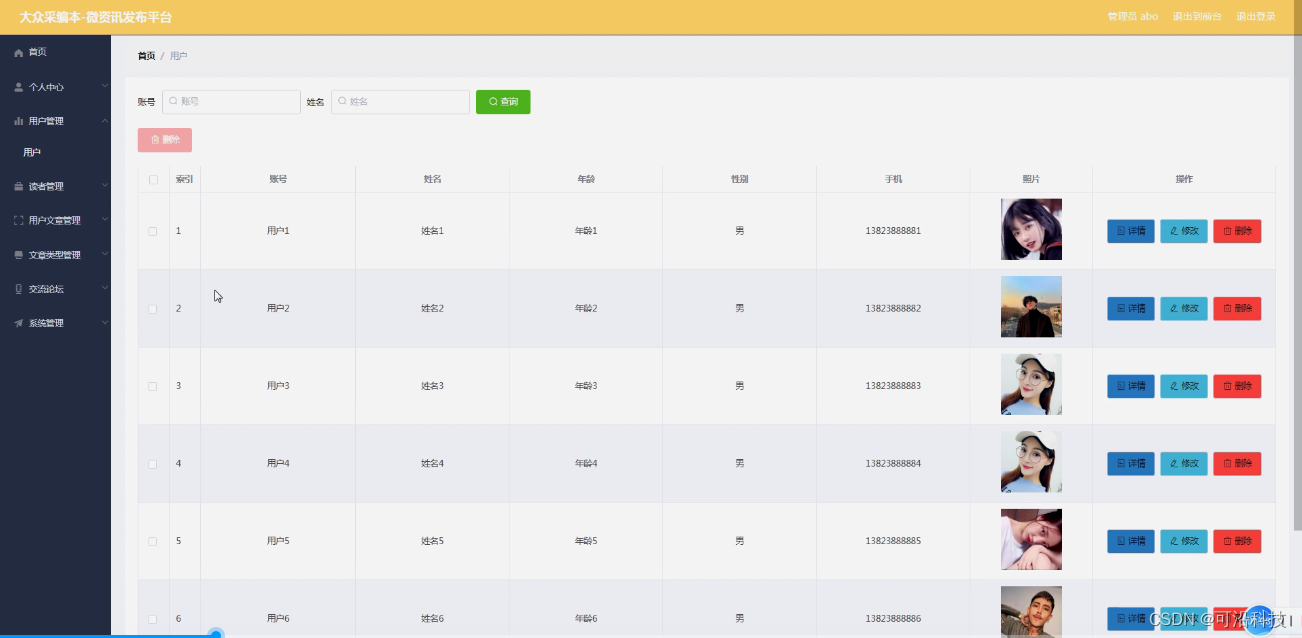Expand the 读者管理 chevron
1302x638 pixels.
pos(104,186)
